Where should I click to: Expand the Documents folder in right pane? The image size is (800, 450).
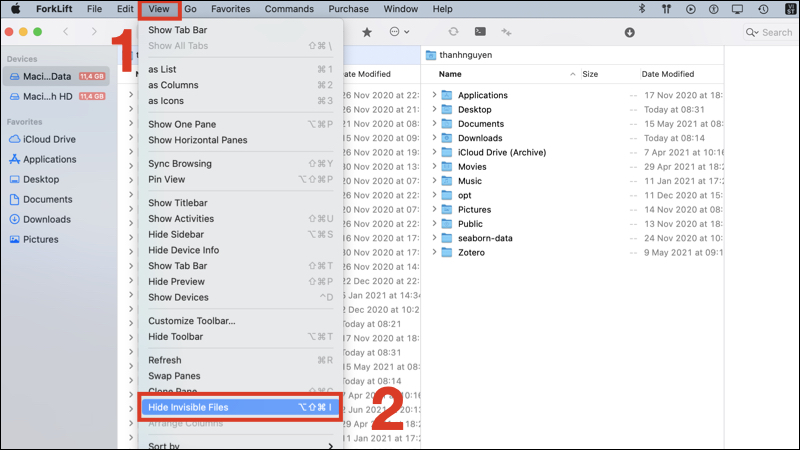434,123
